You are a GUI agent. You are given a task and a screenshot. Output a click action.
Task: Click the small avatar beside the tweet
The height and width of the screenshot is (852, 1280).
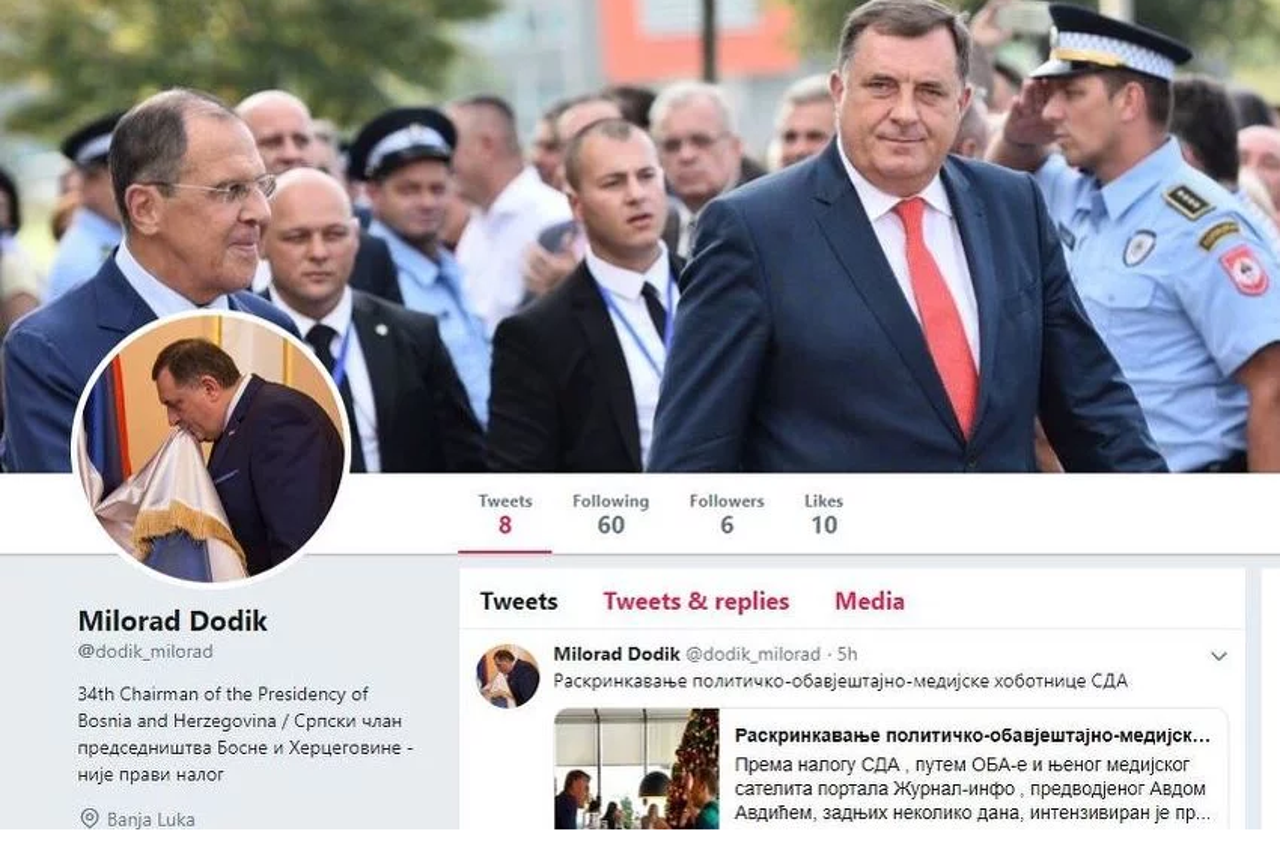[508, 676]
